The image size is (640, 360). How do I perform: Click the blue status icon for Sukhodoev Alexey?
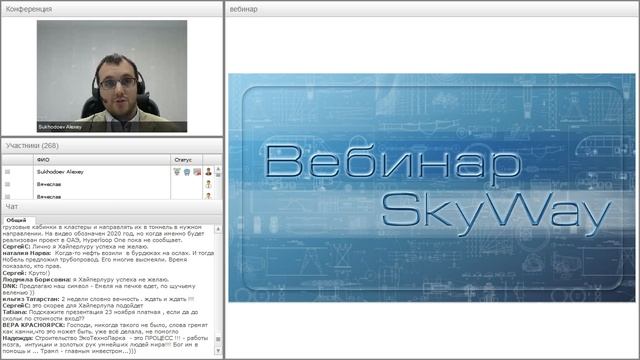tap(187, 172)
